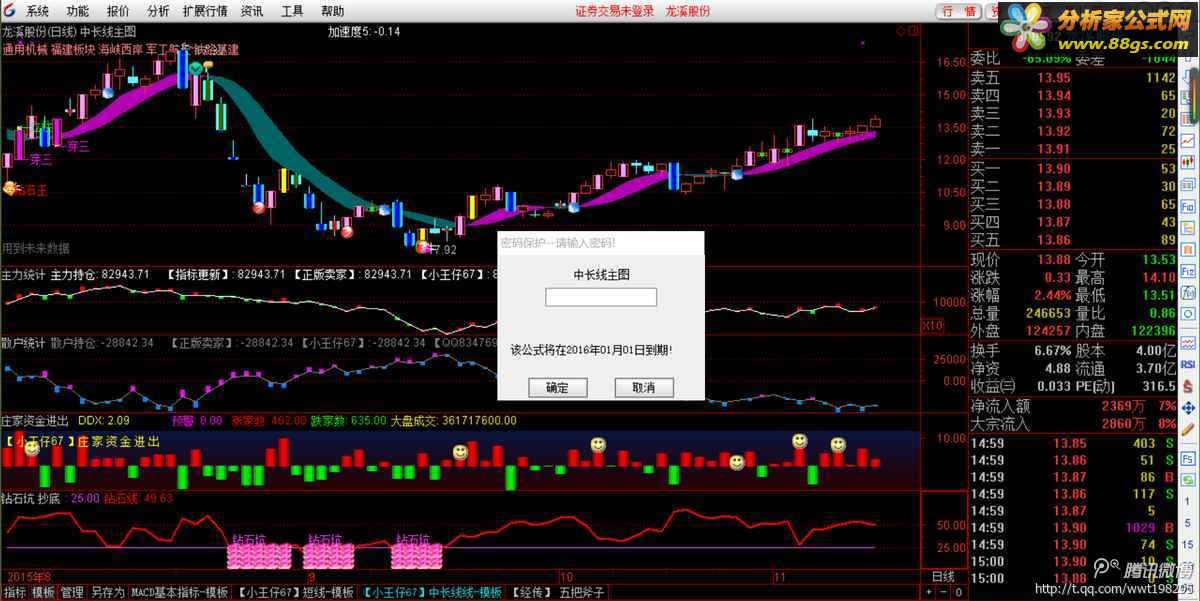
Task: Open the 系统 menu
Action: click(36, 11)
